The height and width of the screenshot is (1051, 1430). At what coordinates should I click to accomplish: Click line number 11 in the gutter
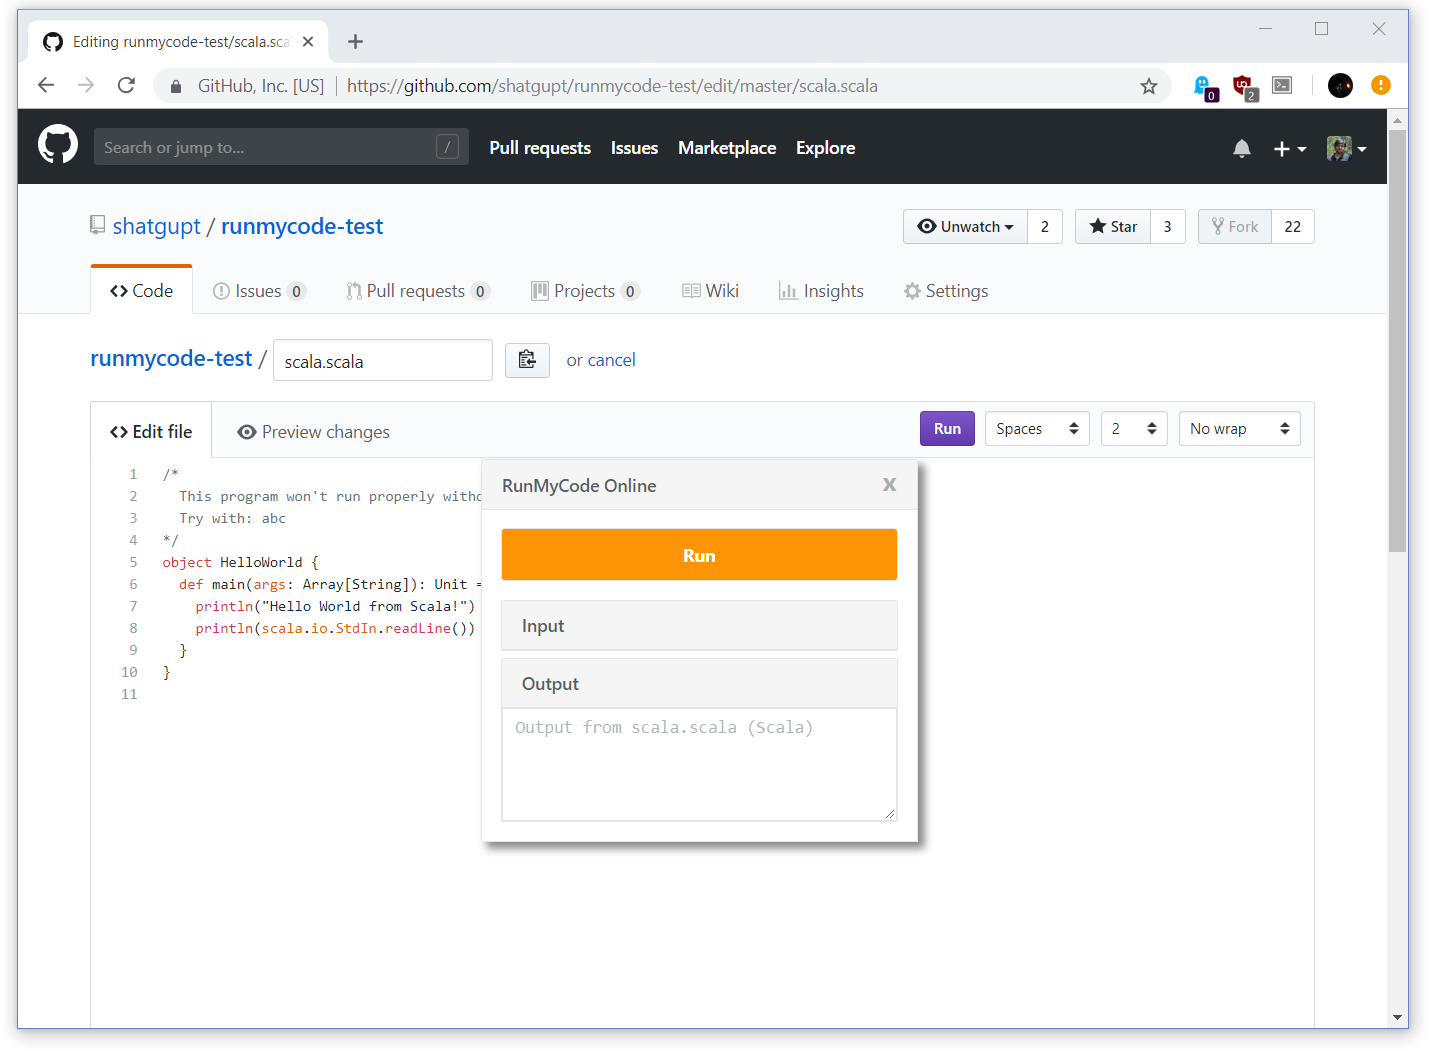pos(129,694)
